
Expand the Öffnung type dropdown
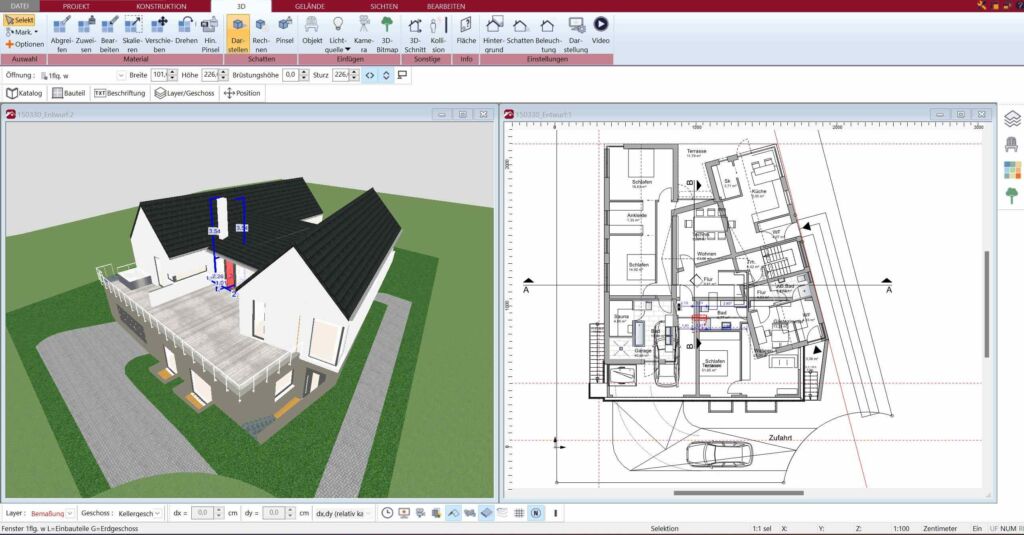121,76
